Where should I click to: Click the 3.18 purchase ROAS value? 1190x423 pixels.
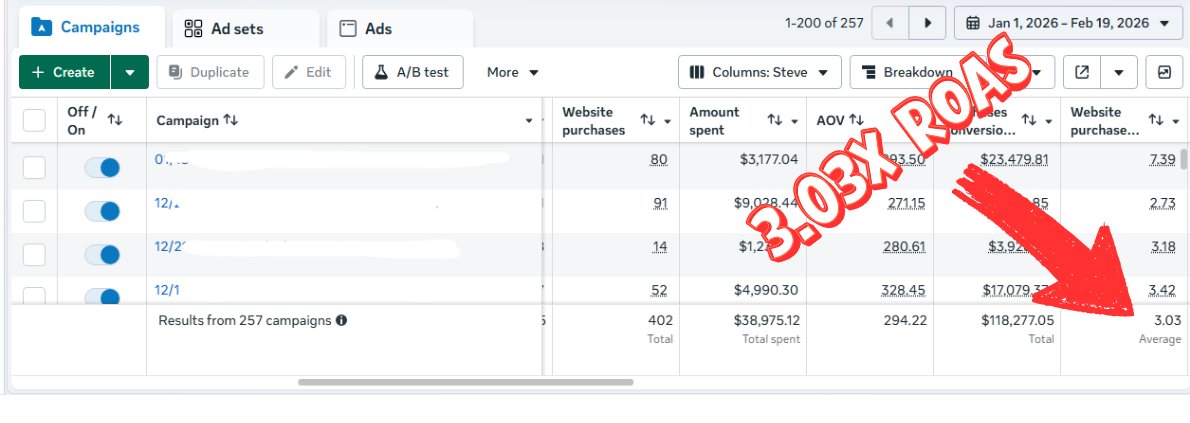[1164, 247]
